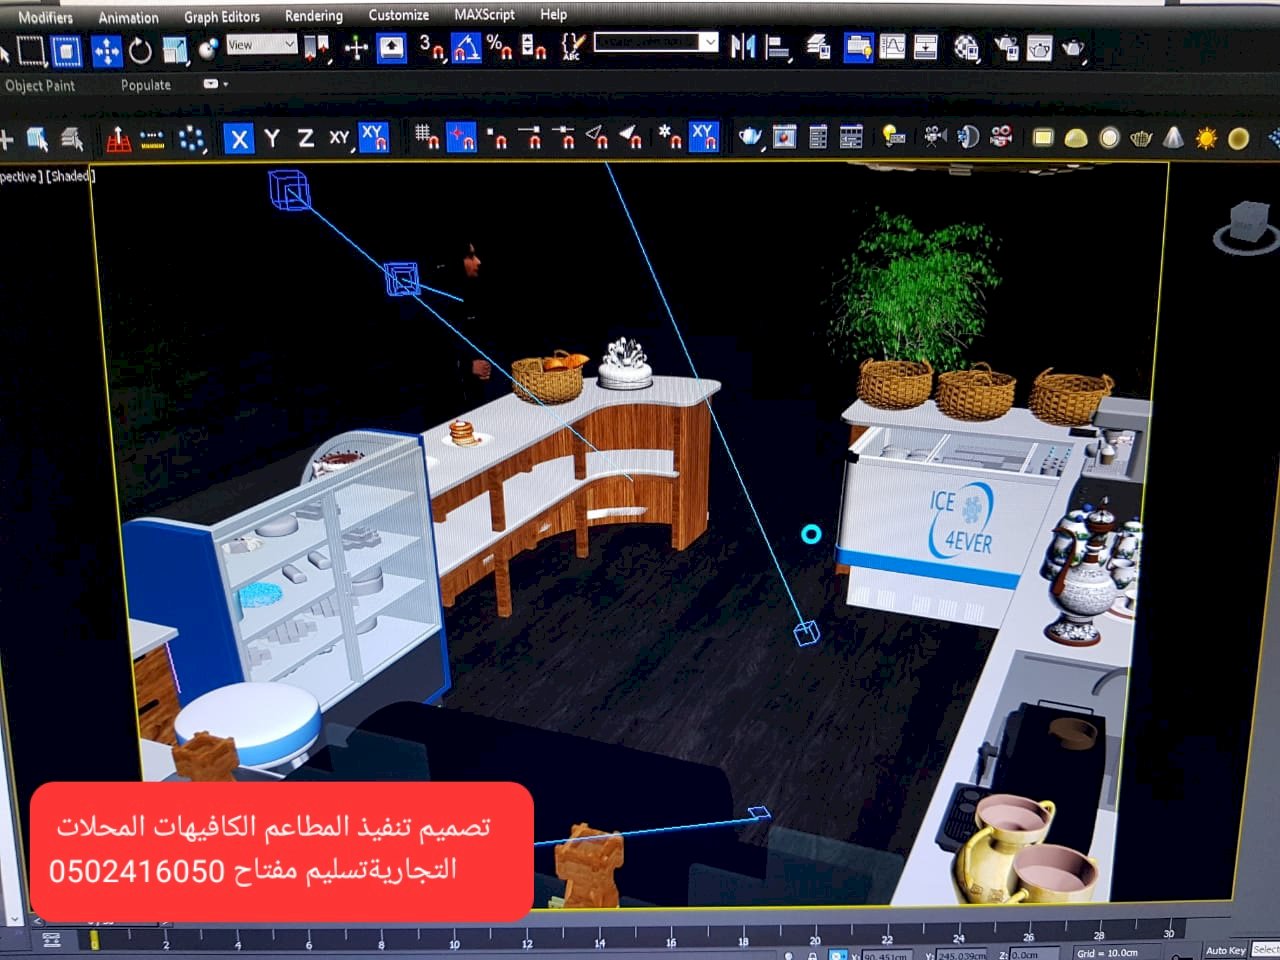Click the Mirror tool icon

pos(743,47)
